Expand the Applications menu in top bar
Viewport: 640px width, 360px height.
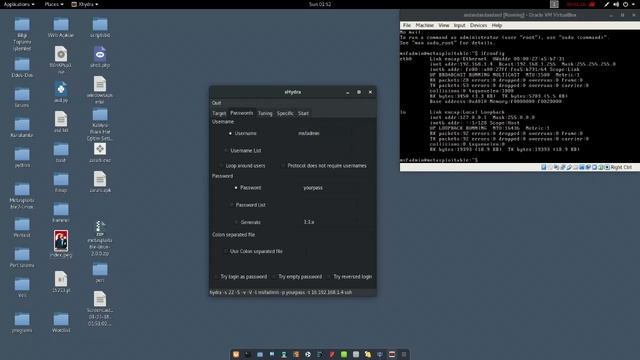pos(19,4)
